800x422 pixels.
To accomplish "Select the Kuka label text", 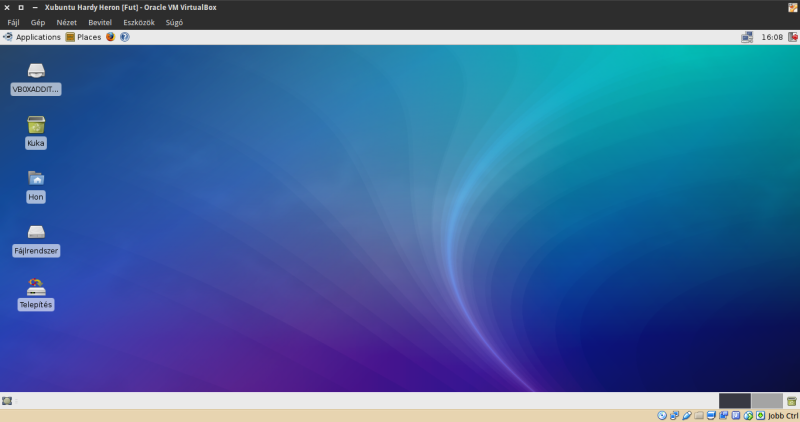I will click(36, 143).
